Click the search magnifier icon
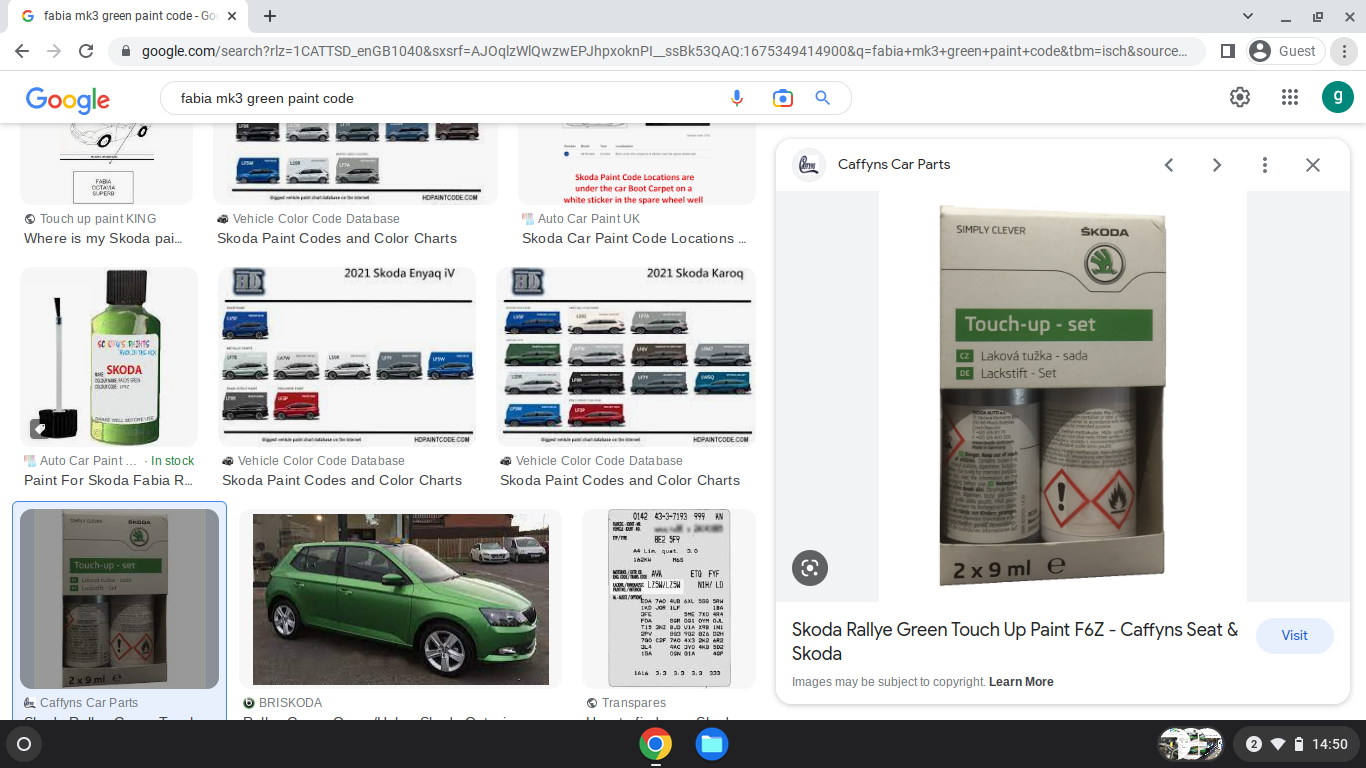The image size is (1366, 768). pyautogui.click(x=822, y=97)
